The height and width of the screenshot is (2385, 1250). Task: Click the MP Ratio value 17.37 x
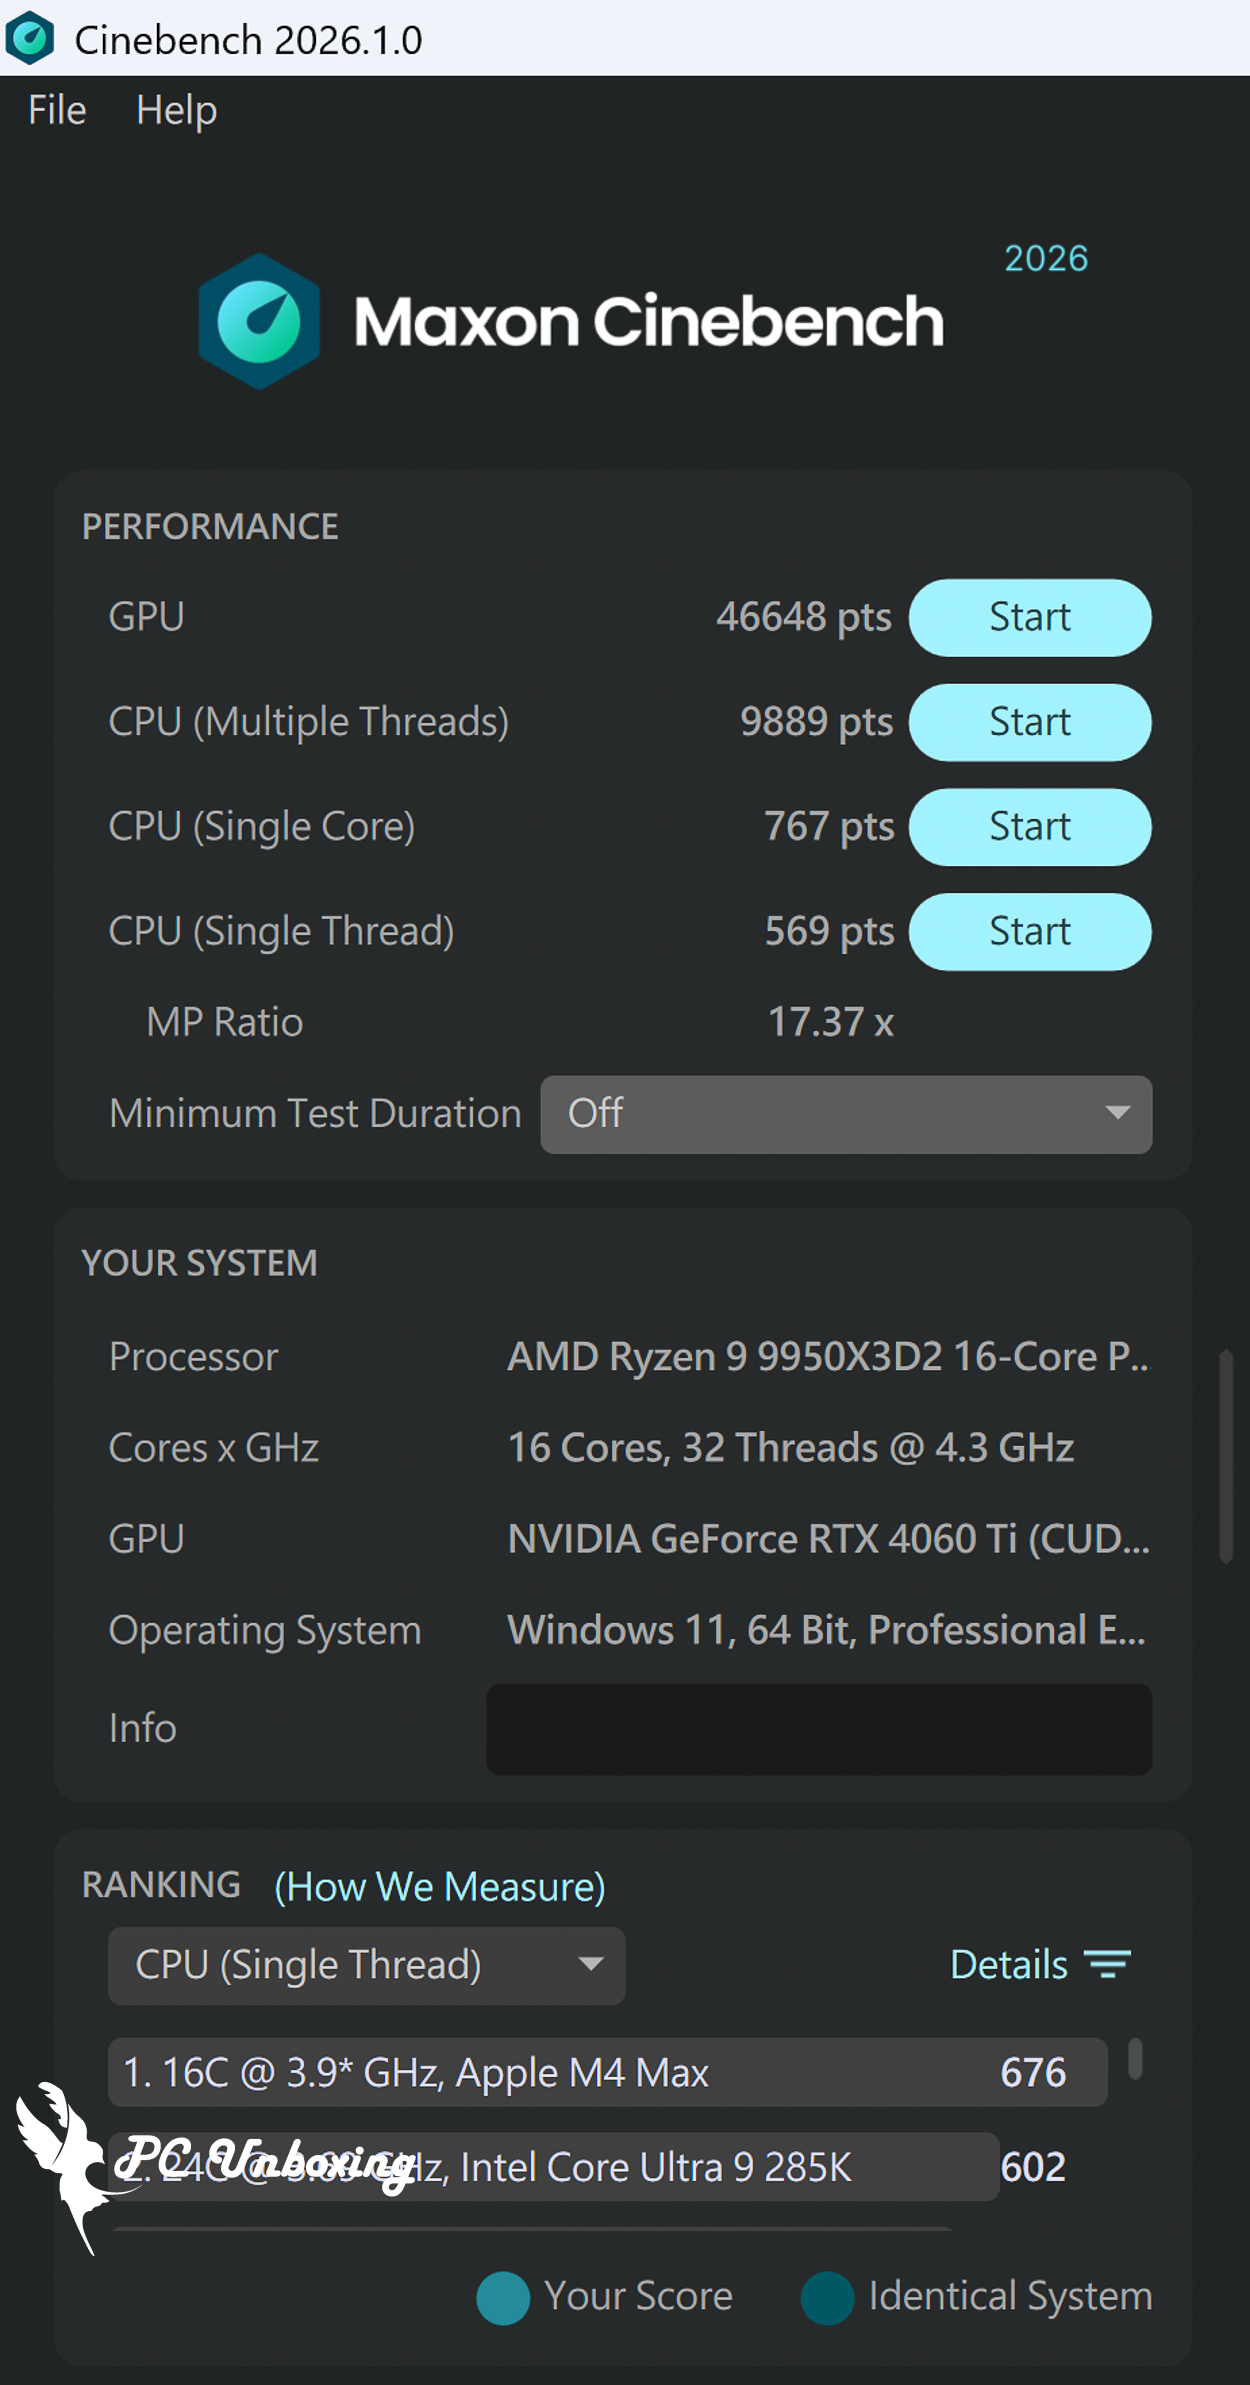click(830, 1022)
